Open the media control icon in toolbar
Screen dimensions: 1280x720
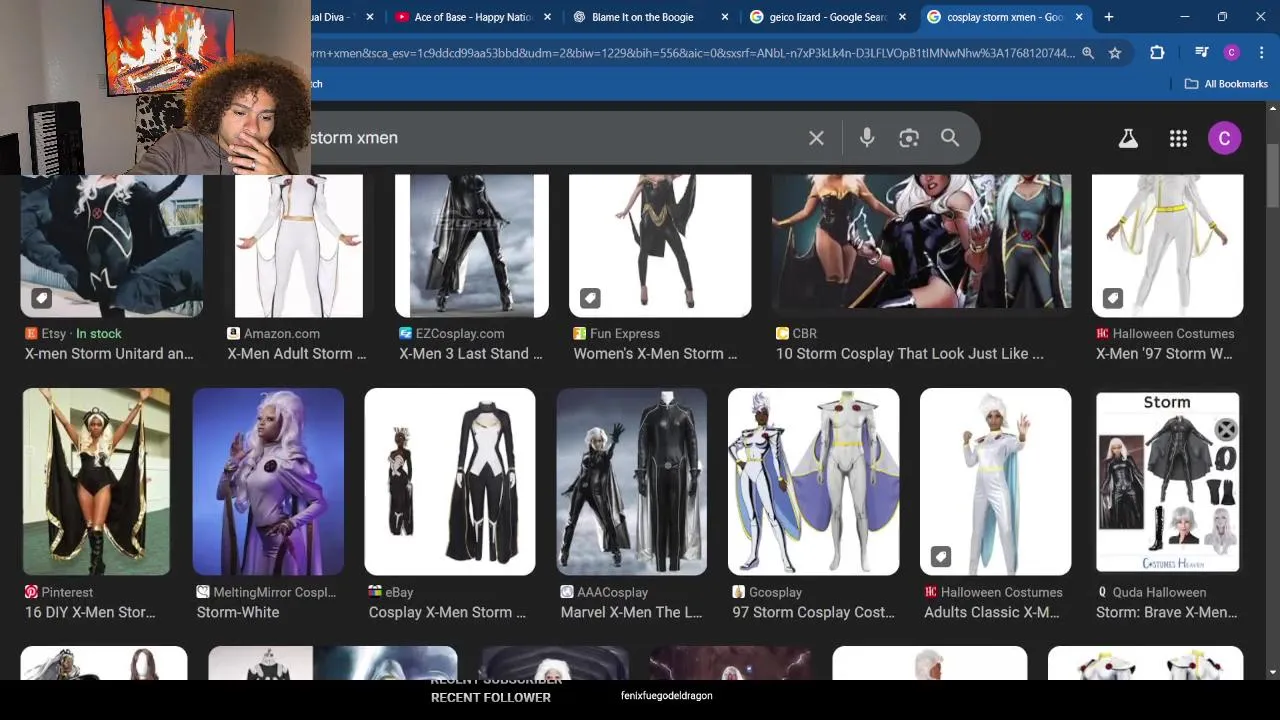click(x=1202, y=53)
